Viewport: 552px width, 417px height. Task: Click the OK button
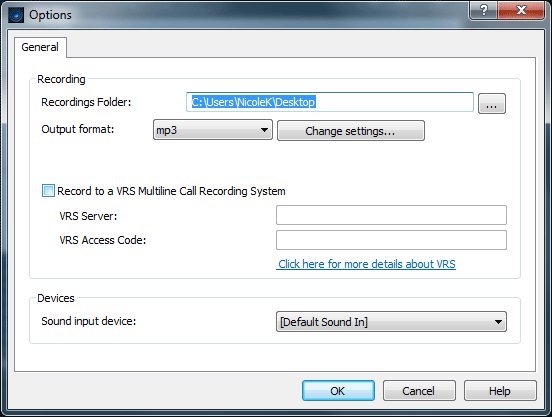(x=338, y=391)
